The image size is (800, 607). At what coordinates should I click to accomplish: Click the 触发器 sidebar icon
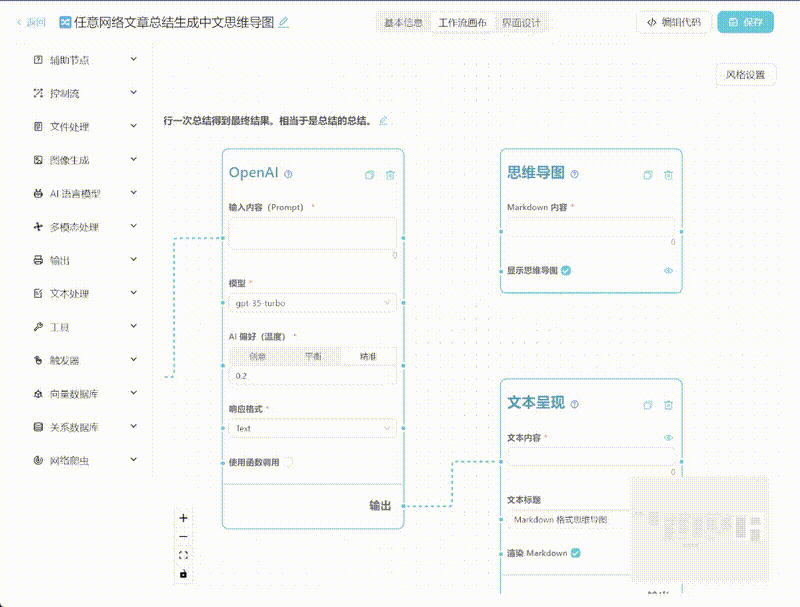coord(38,360)
